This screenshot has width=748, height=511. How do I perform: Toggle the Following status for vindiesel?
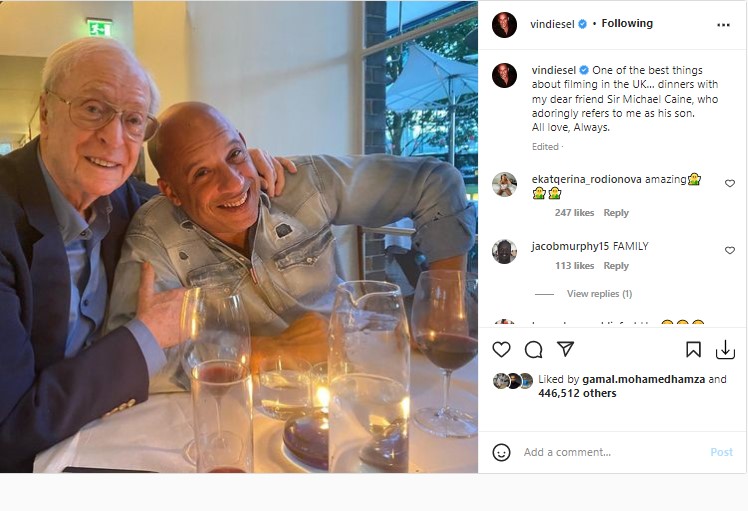pyautogui.click(x=627, y=24)
